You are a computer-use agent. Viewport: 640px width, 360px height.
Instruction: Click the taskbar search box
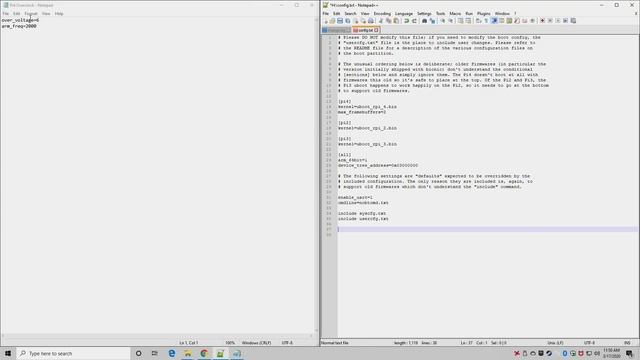pos(73,353)
